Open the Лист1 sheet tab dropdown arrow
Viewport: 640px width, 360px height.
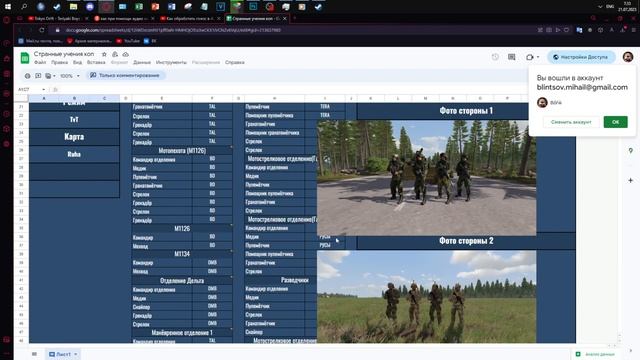coord(76,354)
